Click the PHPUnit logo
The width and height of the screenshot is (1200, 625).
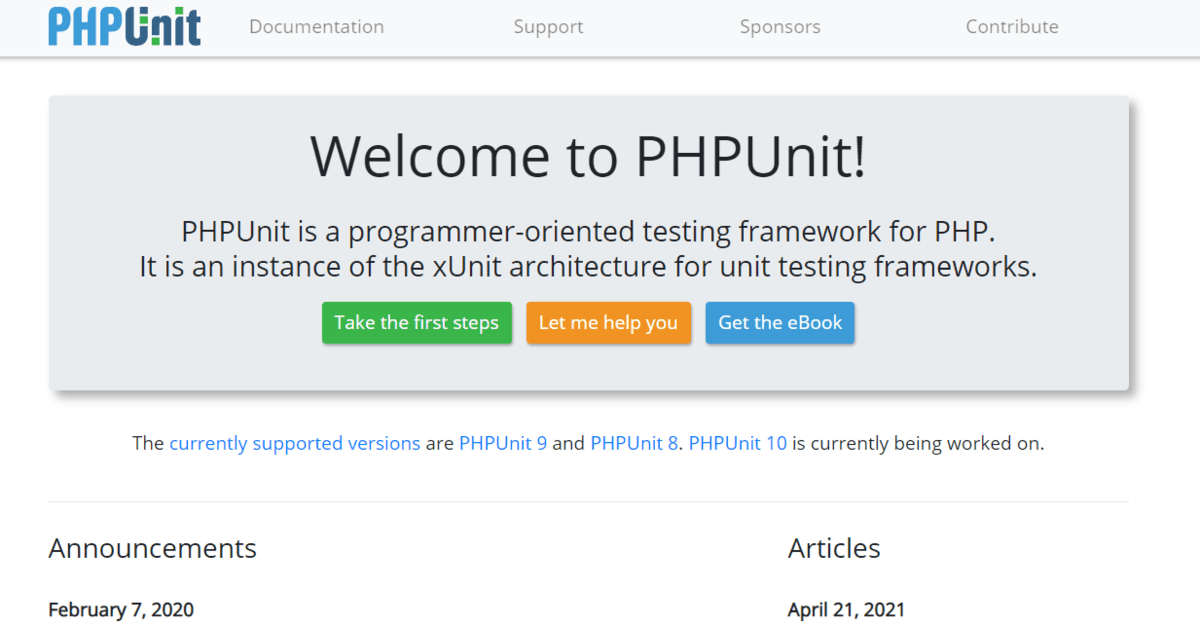click(124, 27)
